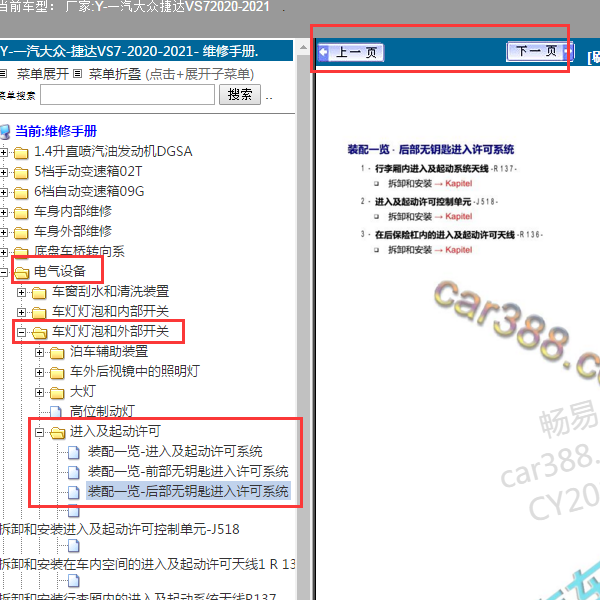Expand the 车窗刮水和清洗装置 node

point(21,292)
